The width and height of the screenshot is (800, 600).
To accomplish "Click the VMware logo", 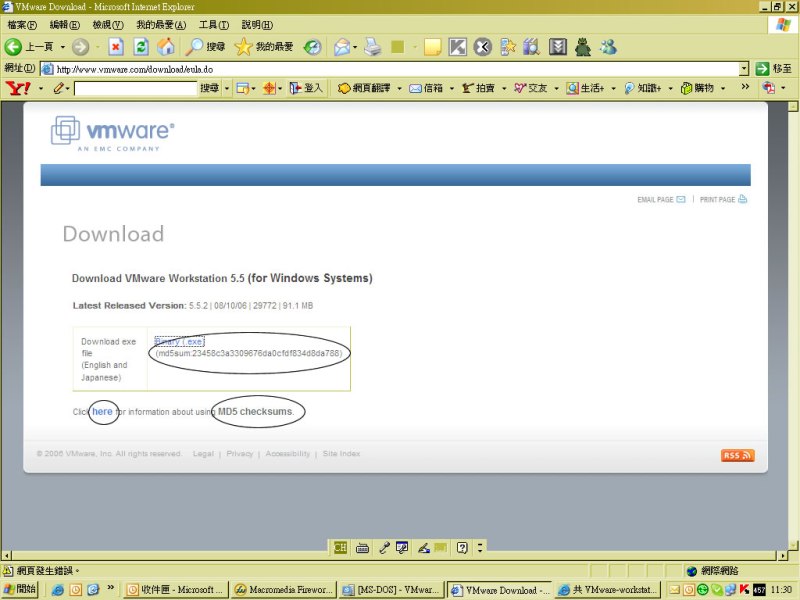I will point(113,134).
